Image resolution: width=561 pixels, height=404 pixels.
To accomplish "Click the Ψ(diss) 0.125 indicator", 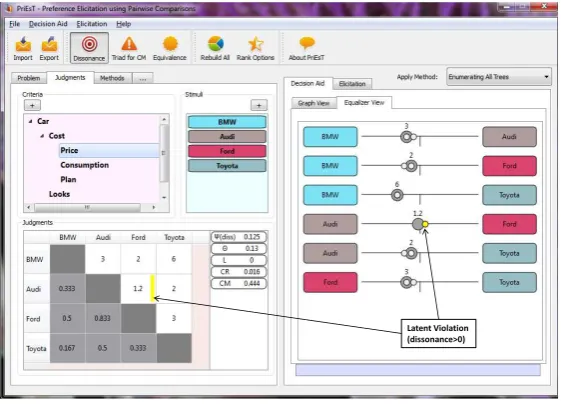I will [239, 237].
